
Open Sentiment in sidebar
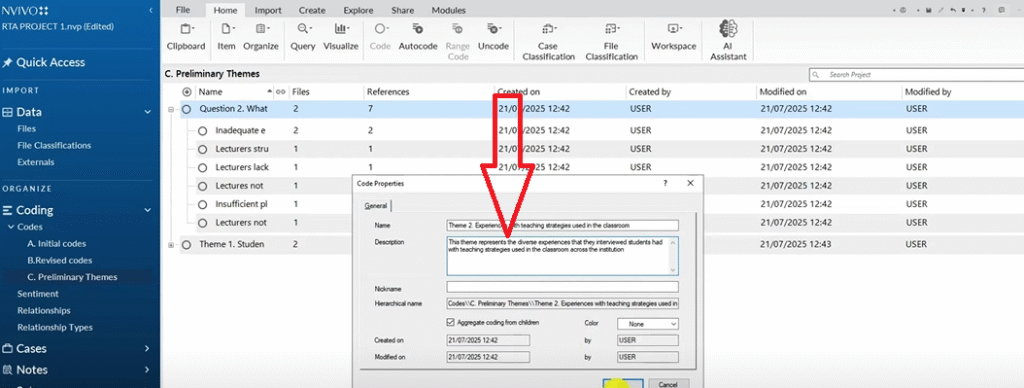pos(38,294)
